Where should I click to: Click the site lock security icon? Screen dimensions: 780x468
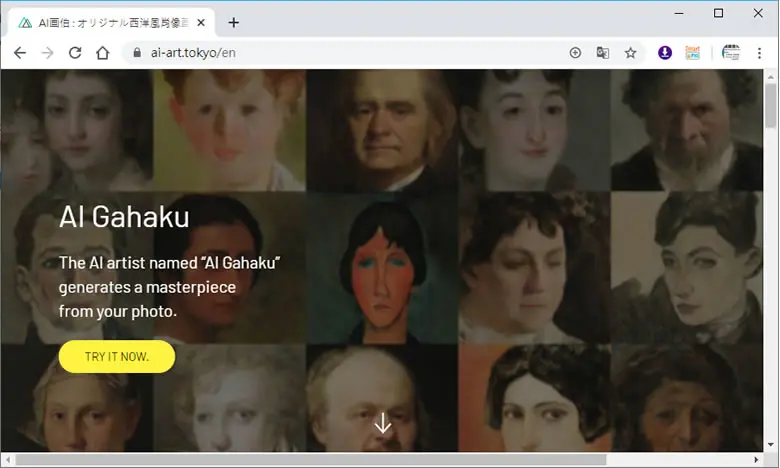click(x=137, y=53)
